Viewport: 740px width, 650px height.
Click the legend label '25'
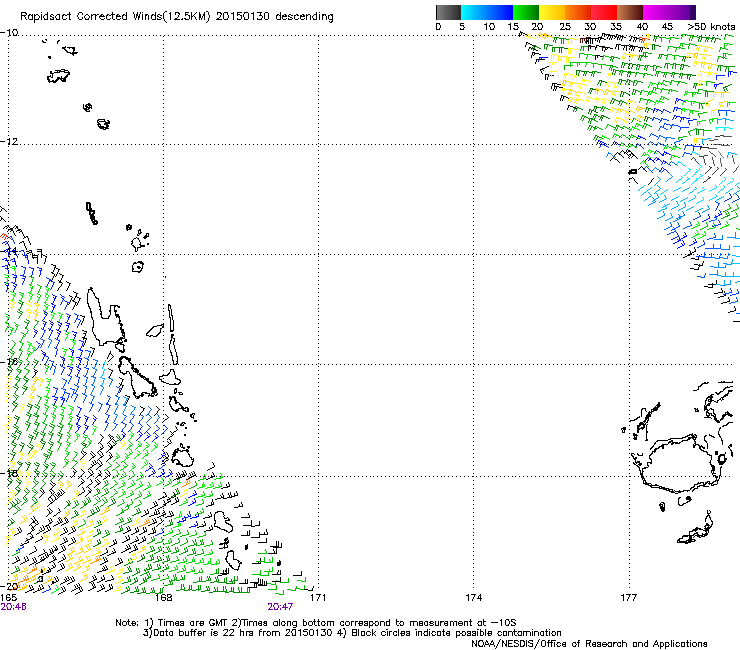click(x=565, y=27)
